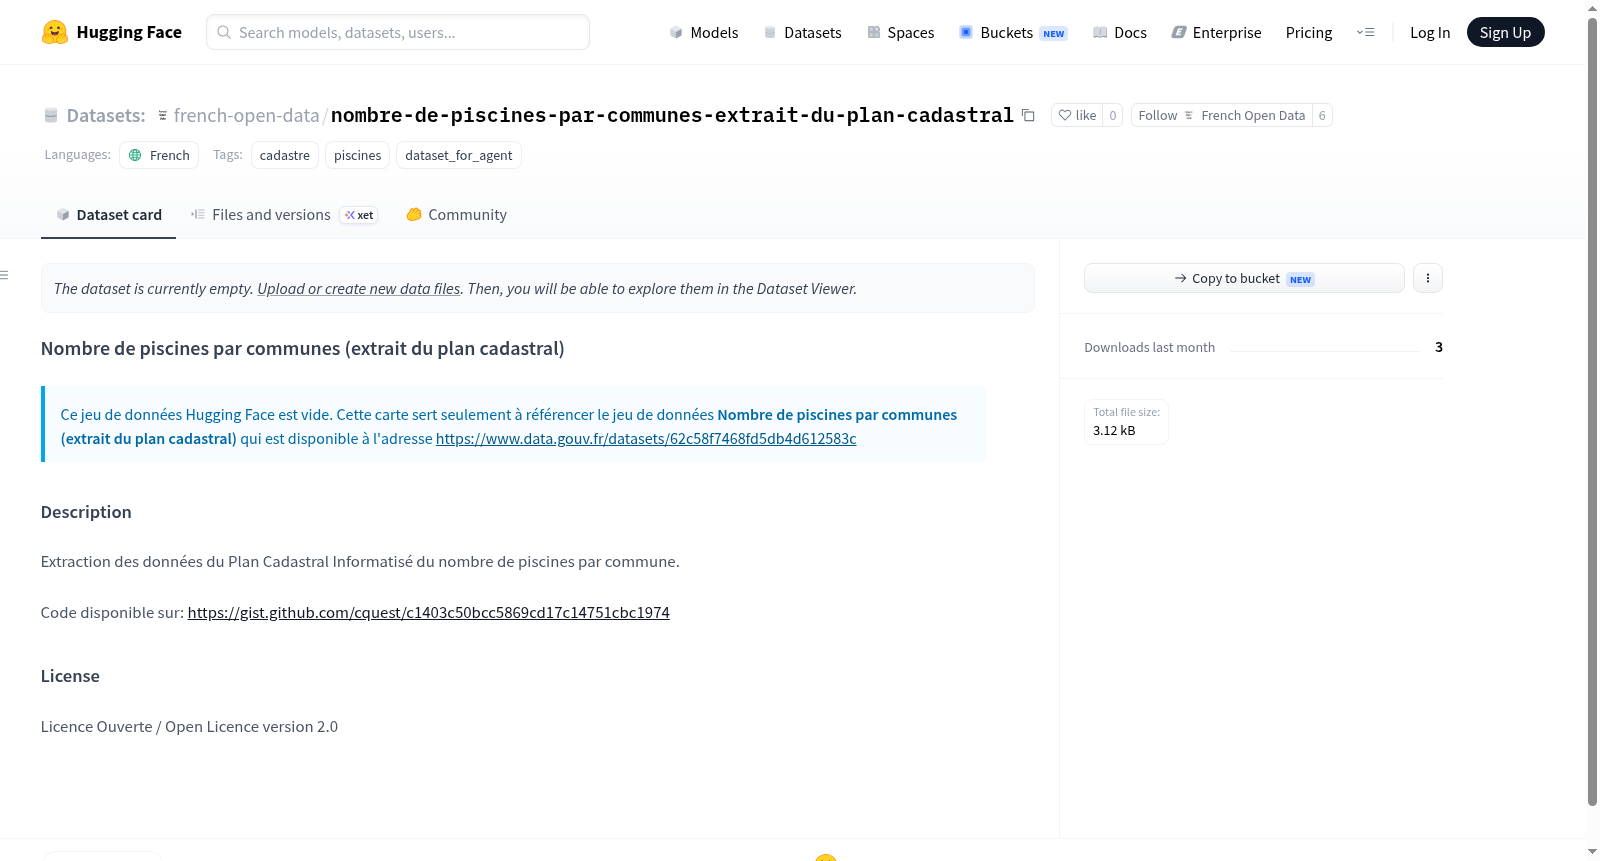Click the arrow icon in Copy to bucket
The image size is (1600, 861).
(1181, 278)
